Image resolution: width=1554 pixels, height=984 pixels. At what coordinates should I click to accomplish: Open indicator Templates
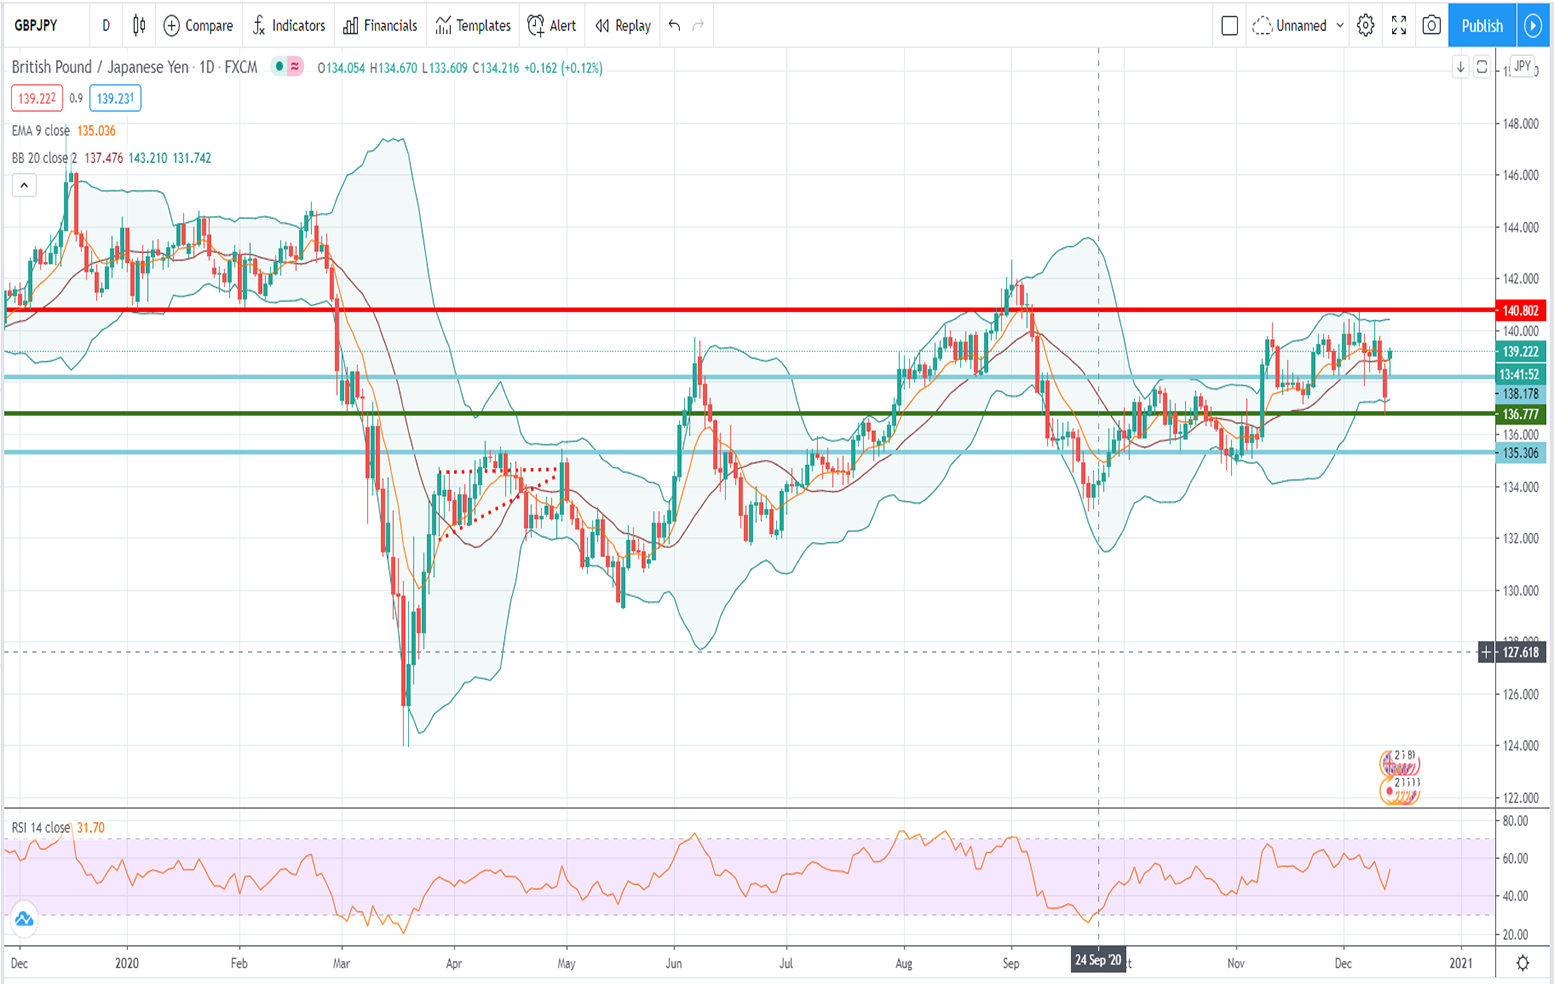(x=471, y=26)
